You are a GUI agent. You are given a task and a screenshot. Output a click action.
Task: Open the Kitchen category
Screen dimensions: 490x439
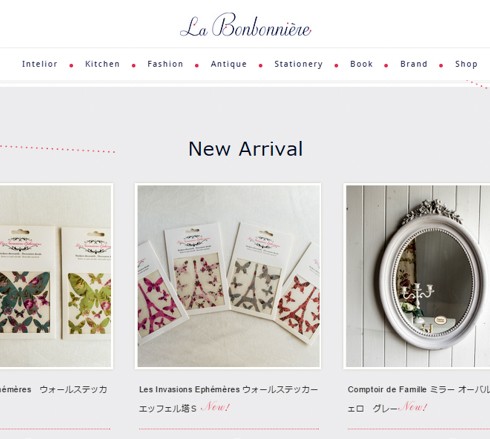pyautogui.click(x=102, y=64)
